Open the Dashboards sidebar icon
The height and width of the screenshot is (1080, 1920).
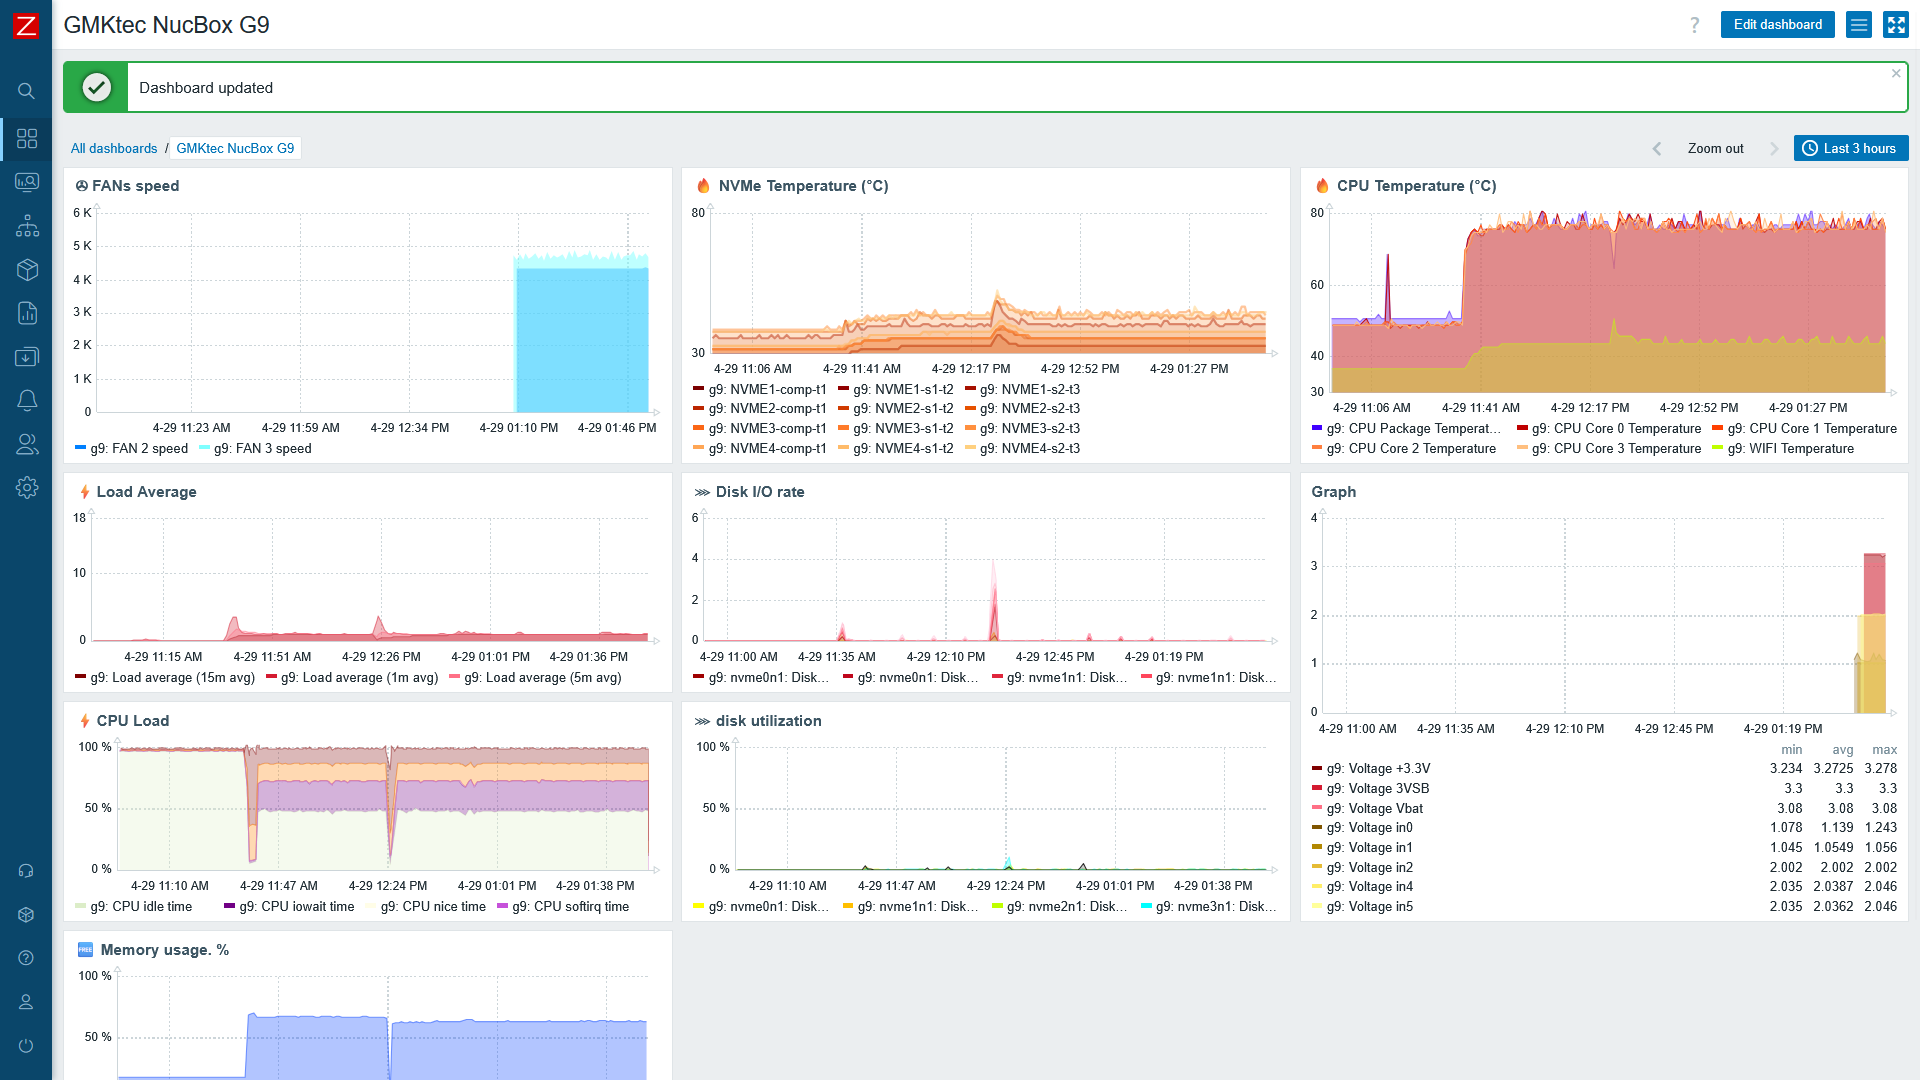(x=27, y=139)
